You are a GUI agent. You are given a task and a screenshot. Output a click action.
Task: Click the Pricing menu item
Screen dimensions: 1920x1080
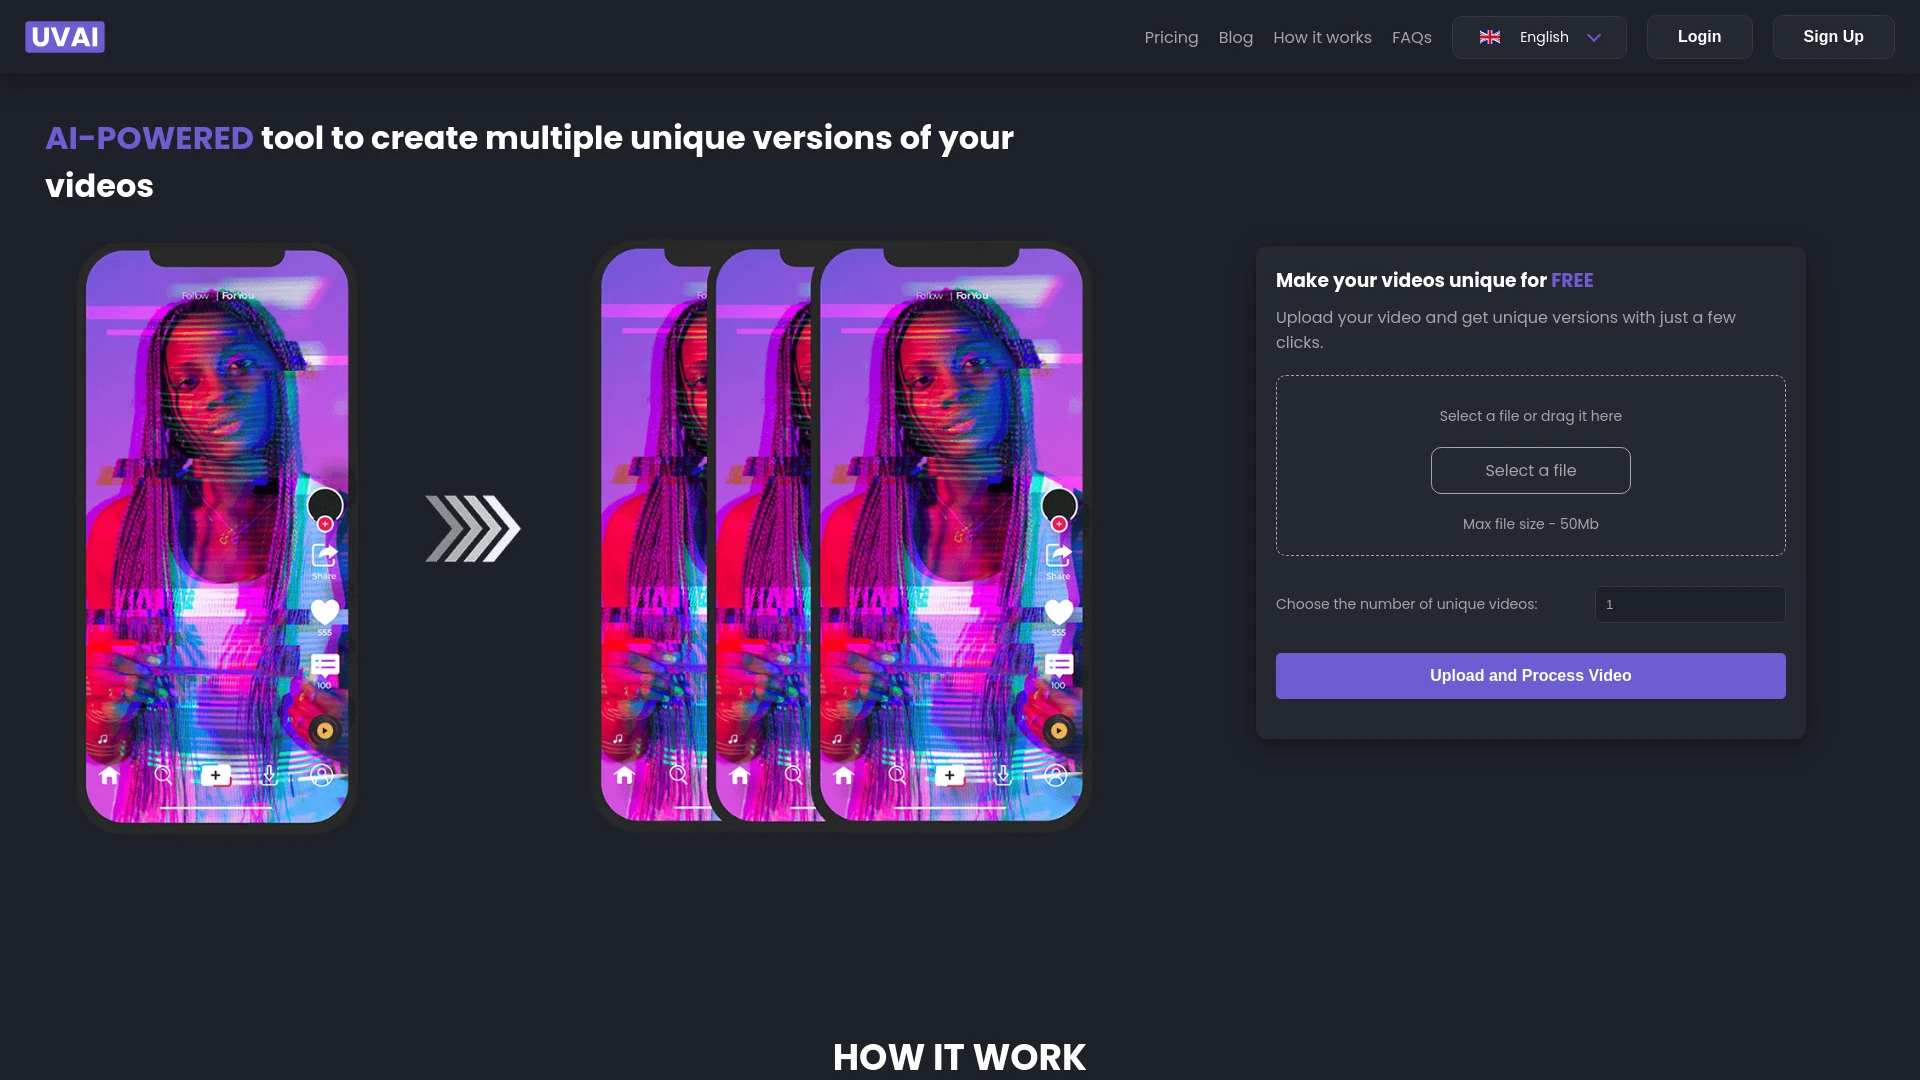coord(1171,36)
